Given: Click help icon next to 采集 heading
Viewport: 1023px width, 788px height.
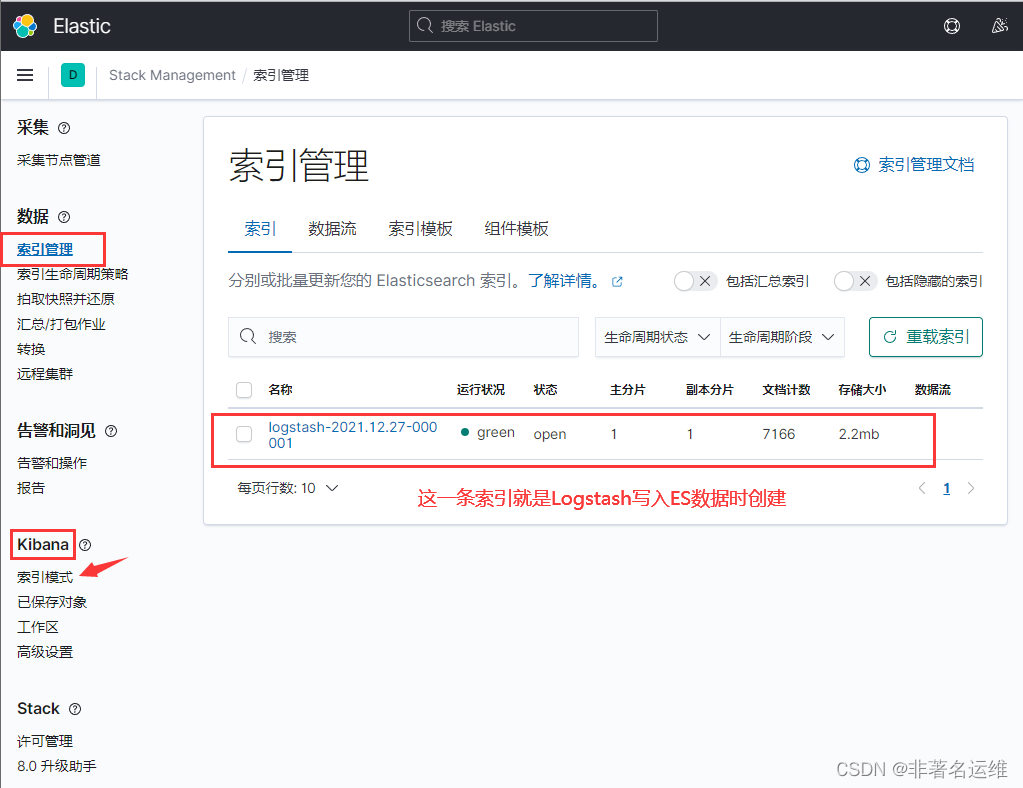Looking at the screenshot, I should pos(64,128).
